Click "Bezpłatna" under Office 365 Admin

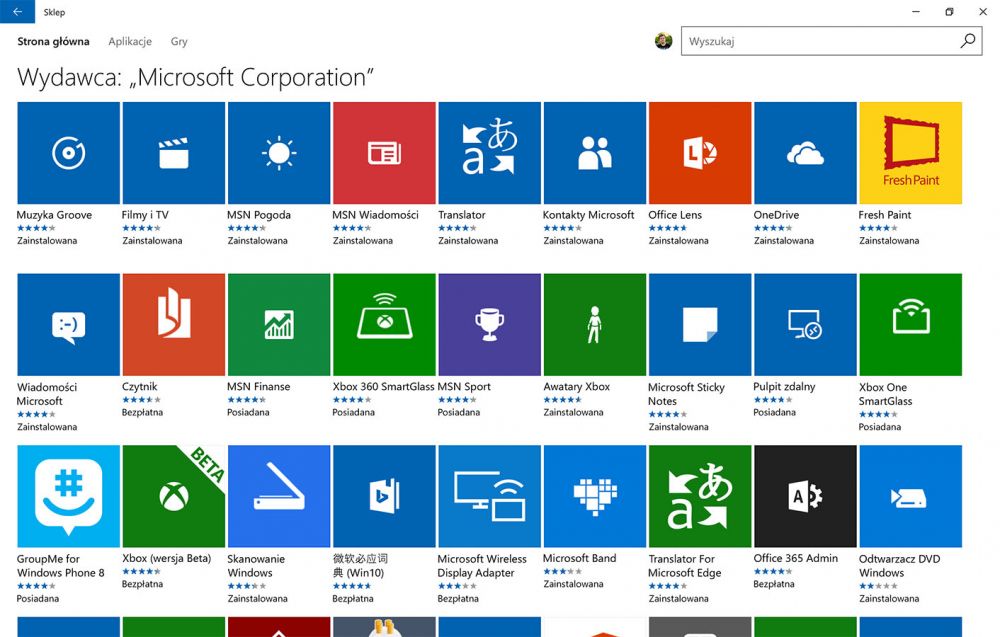pos(774,584)
